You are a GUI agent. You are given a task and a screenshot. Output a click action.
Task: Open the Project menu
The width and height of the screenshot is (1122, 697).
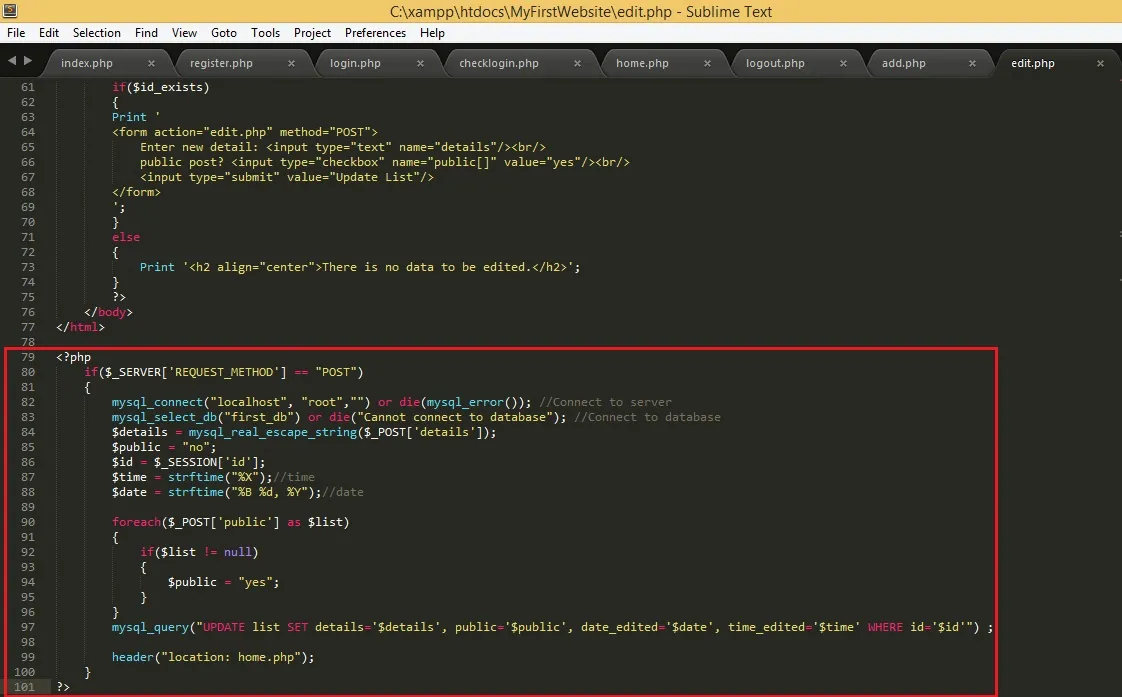312,33
